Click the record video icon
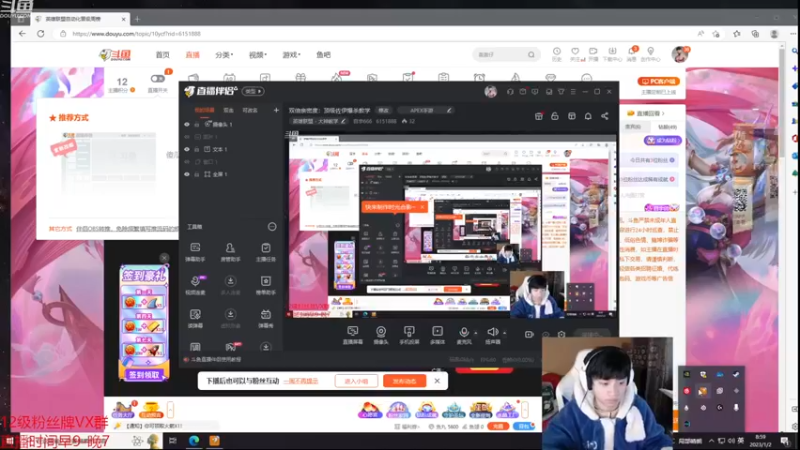 point(529,335)
